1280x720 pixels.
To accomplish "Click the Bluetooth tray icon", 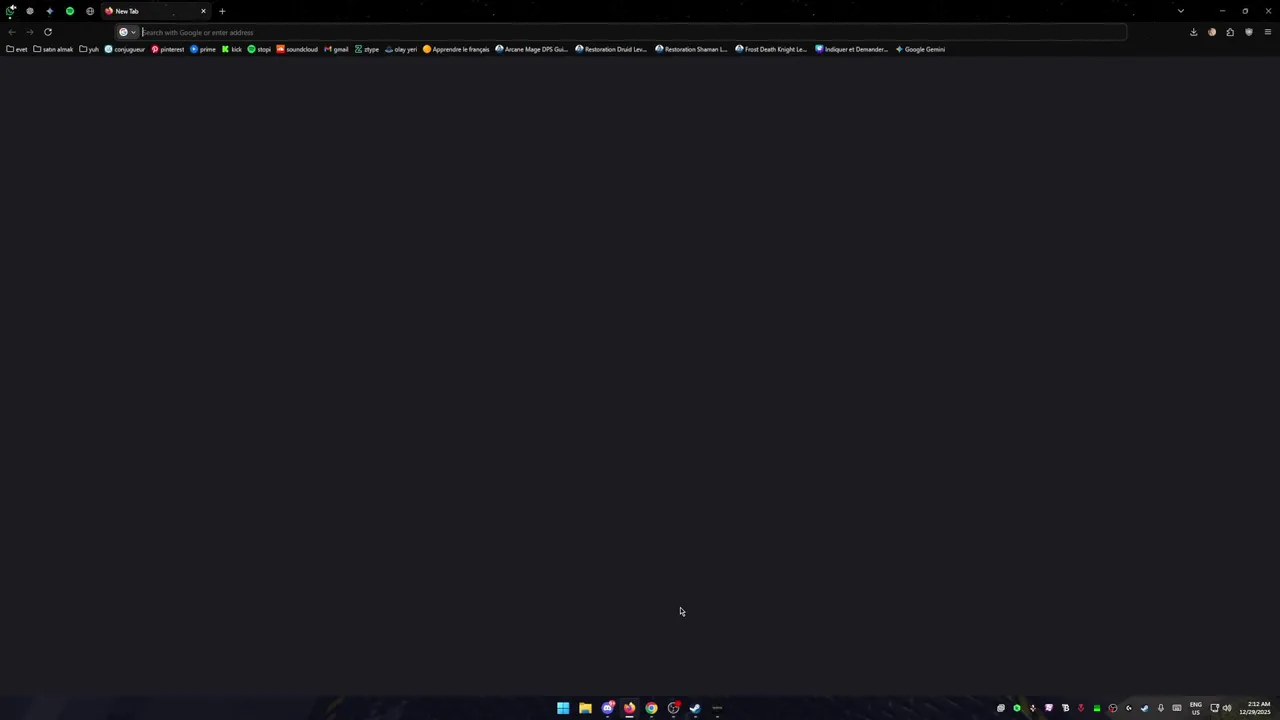I will click(1065, 708).
